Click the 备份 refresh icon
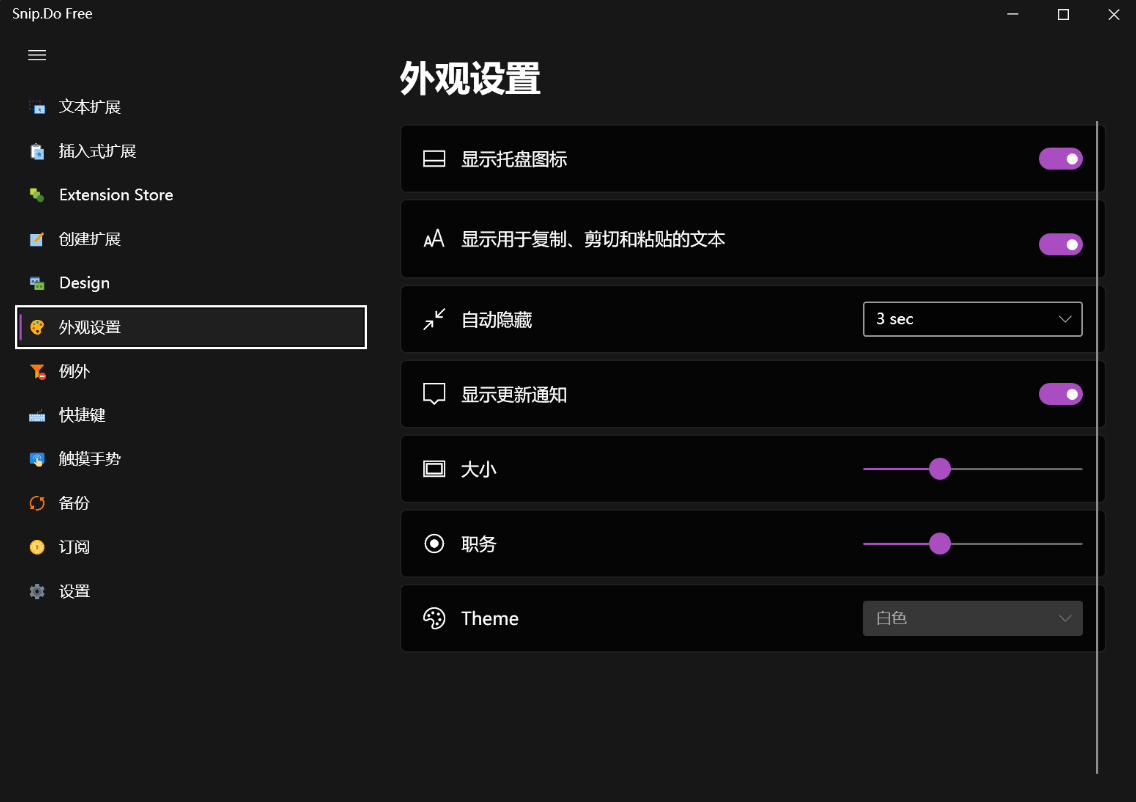The height and width of the screenshot is (802, 1136). click(37, 504)
